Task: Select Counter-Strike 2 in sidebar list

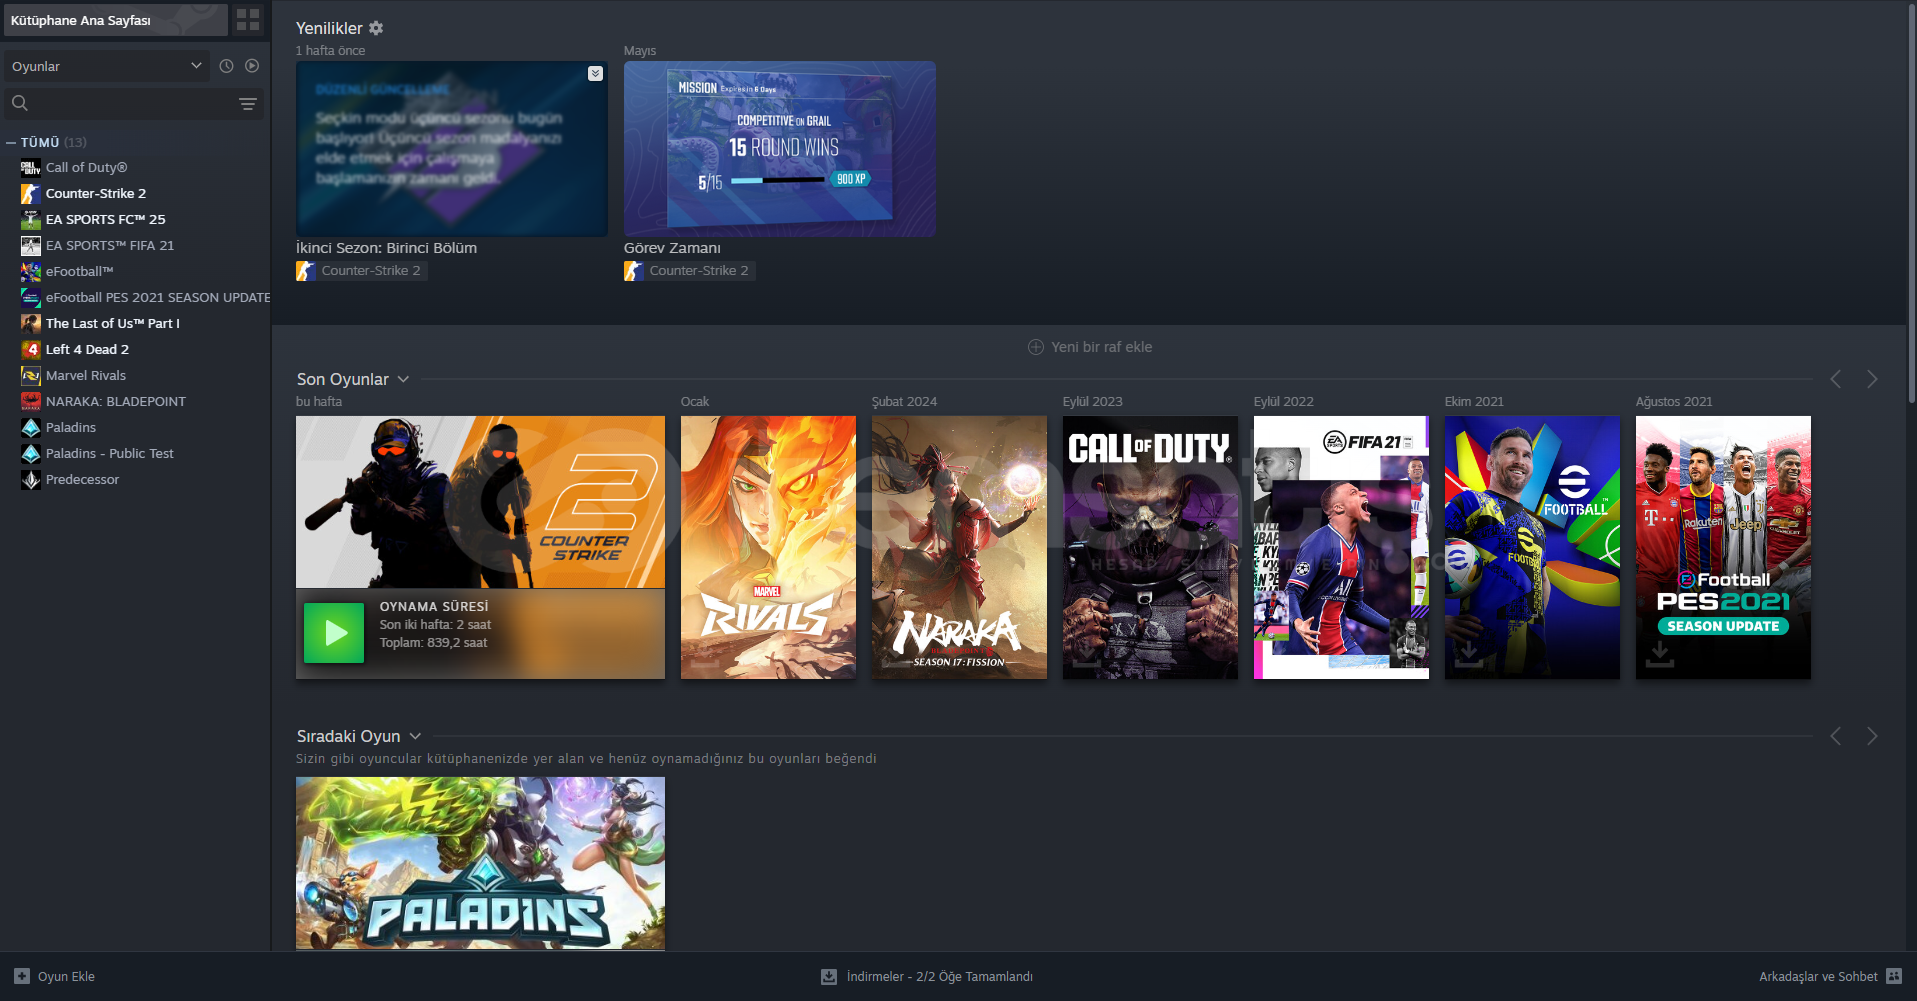Action: (x=95, y=193)
